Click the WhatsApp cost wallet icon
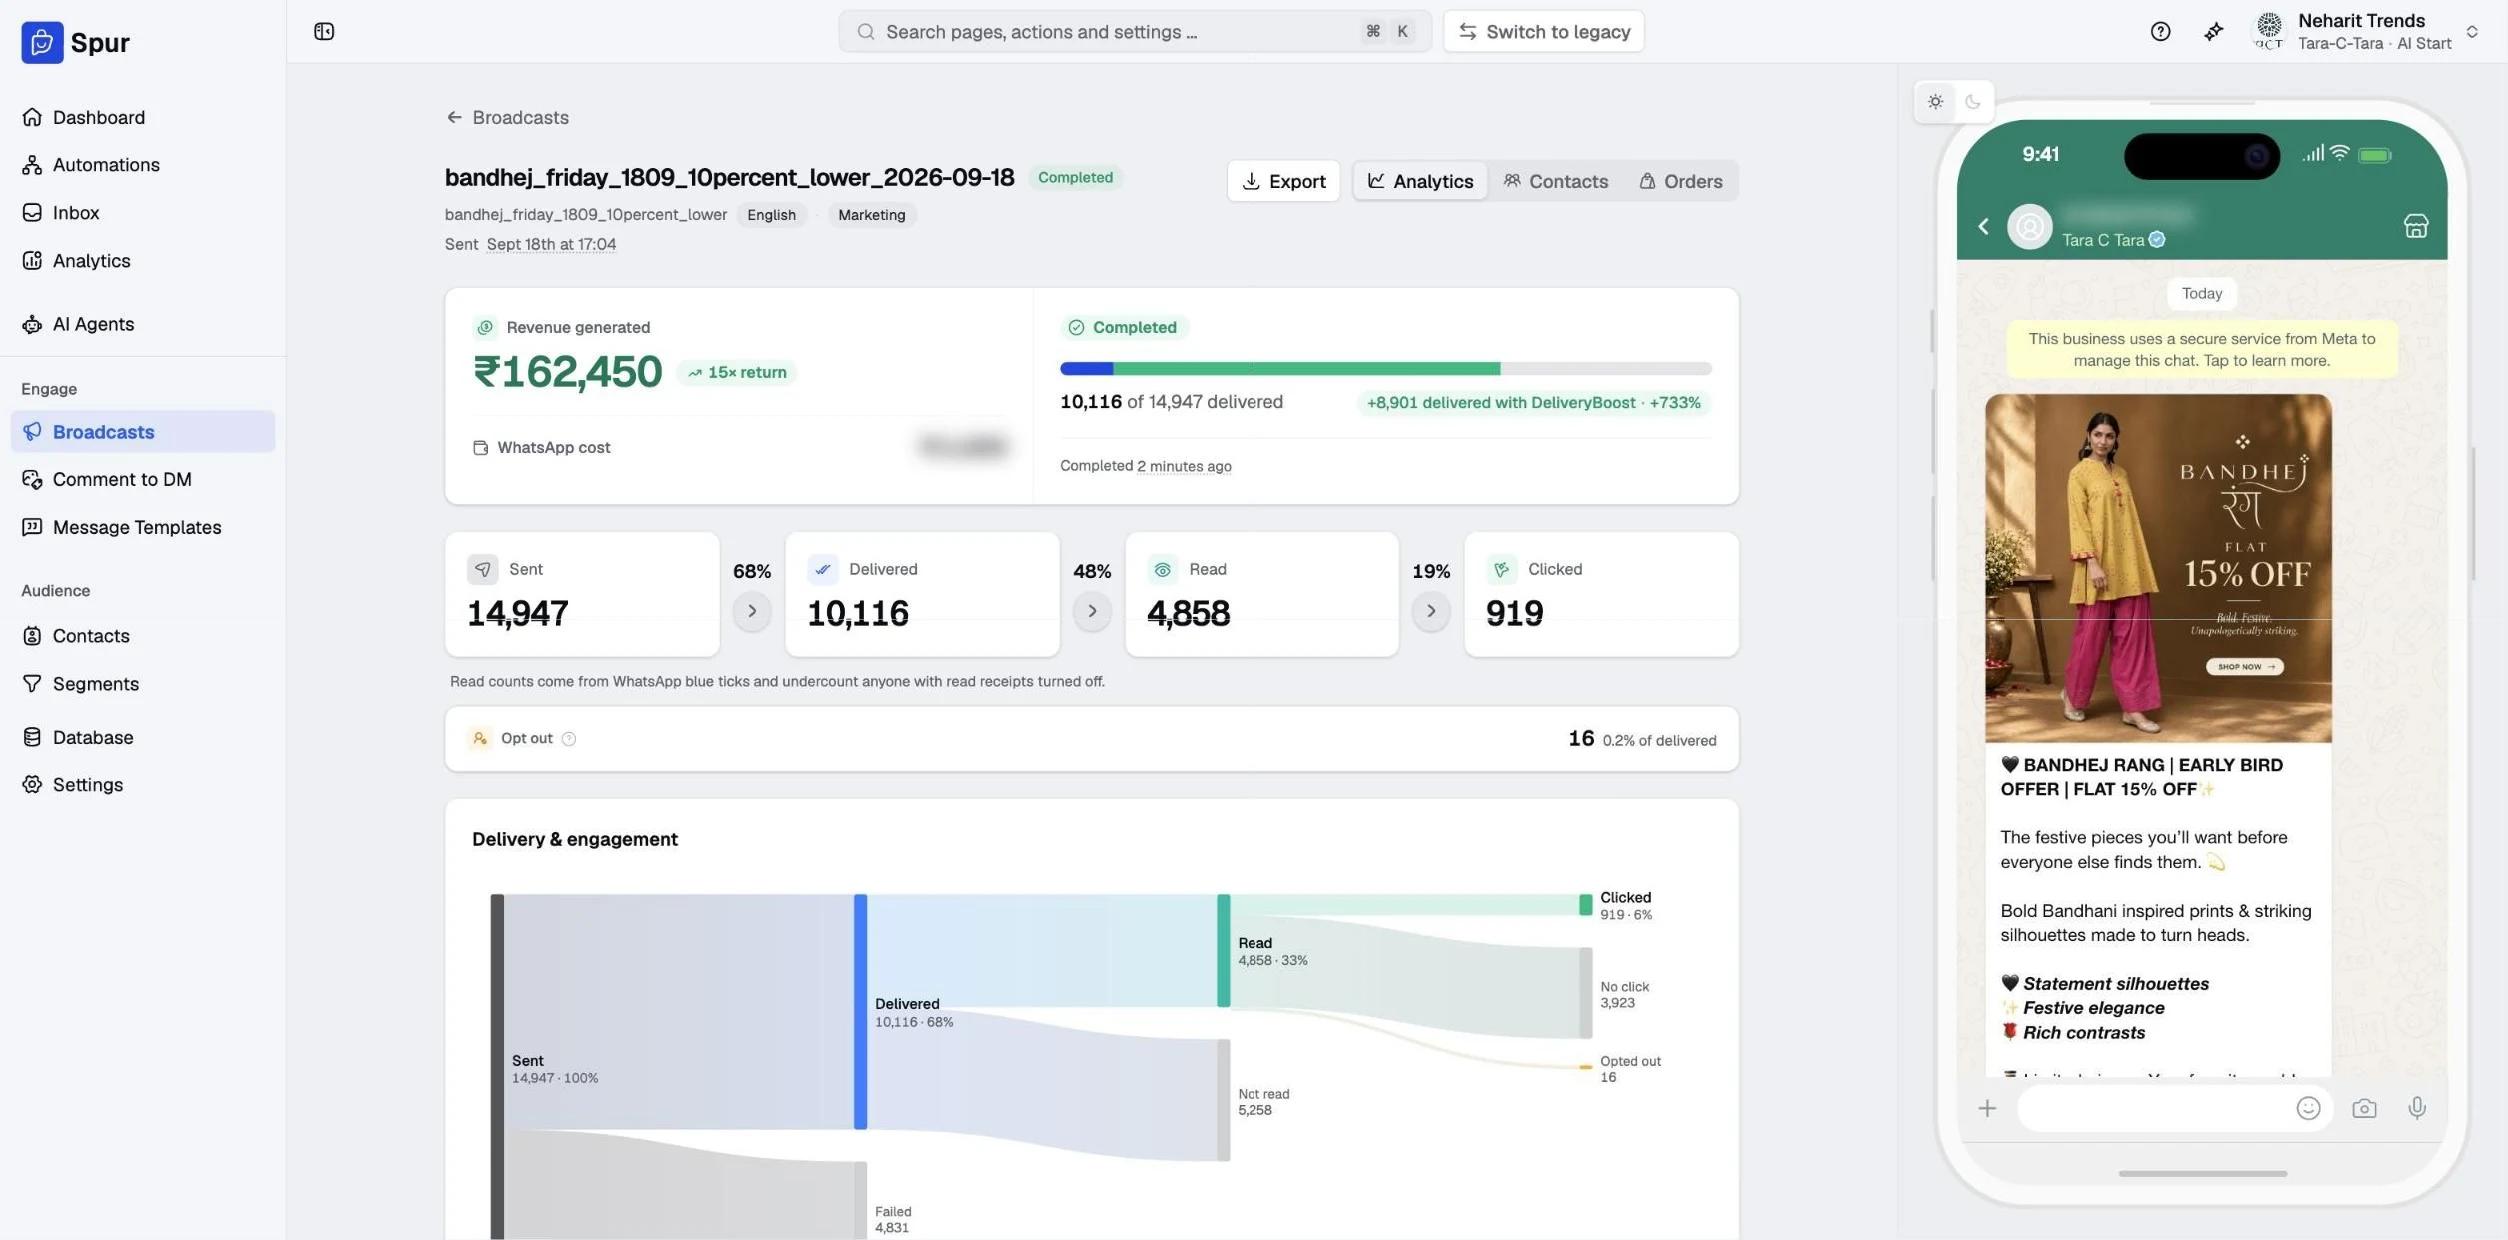The image size is (2508, 1240). click(480, 448)
